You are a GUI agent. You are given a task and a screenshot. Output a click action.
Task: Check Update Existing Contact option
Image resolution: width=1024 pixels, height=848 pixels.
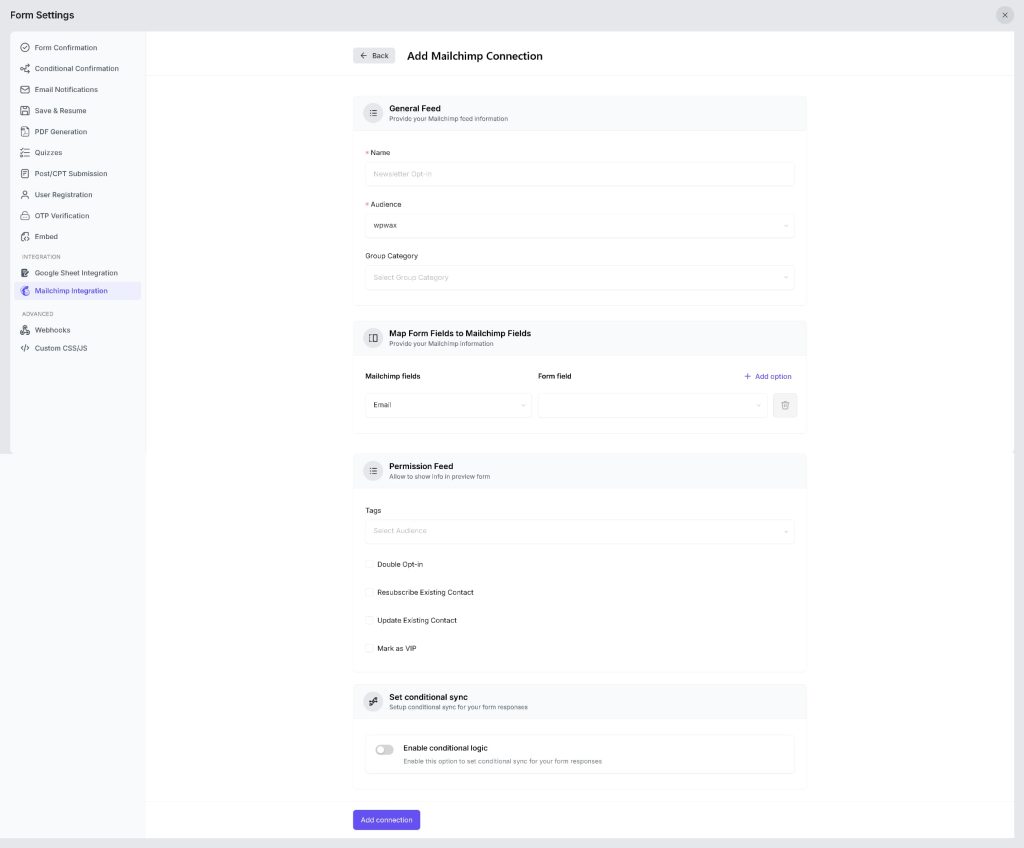(370, 621)
